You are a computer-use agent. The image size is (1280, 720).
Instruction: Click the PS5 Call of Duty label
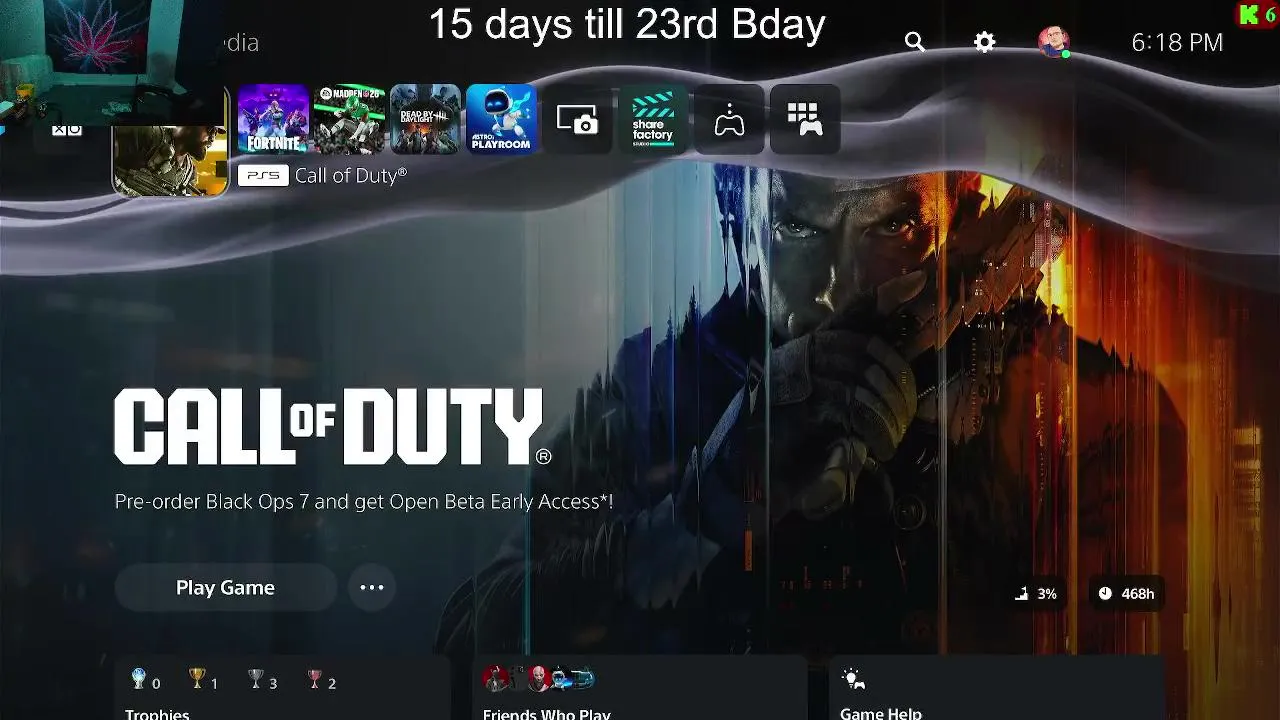(x=322, y=176)
